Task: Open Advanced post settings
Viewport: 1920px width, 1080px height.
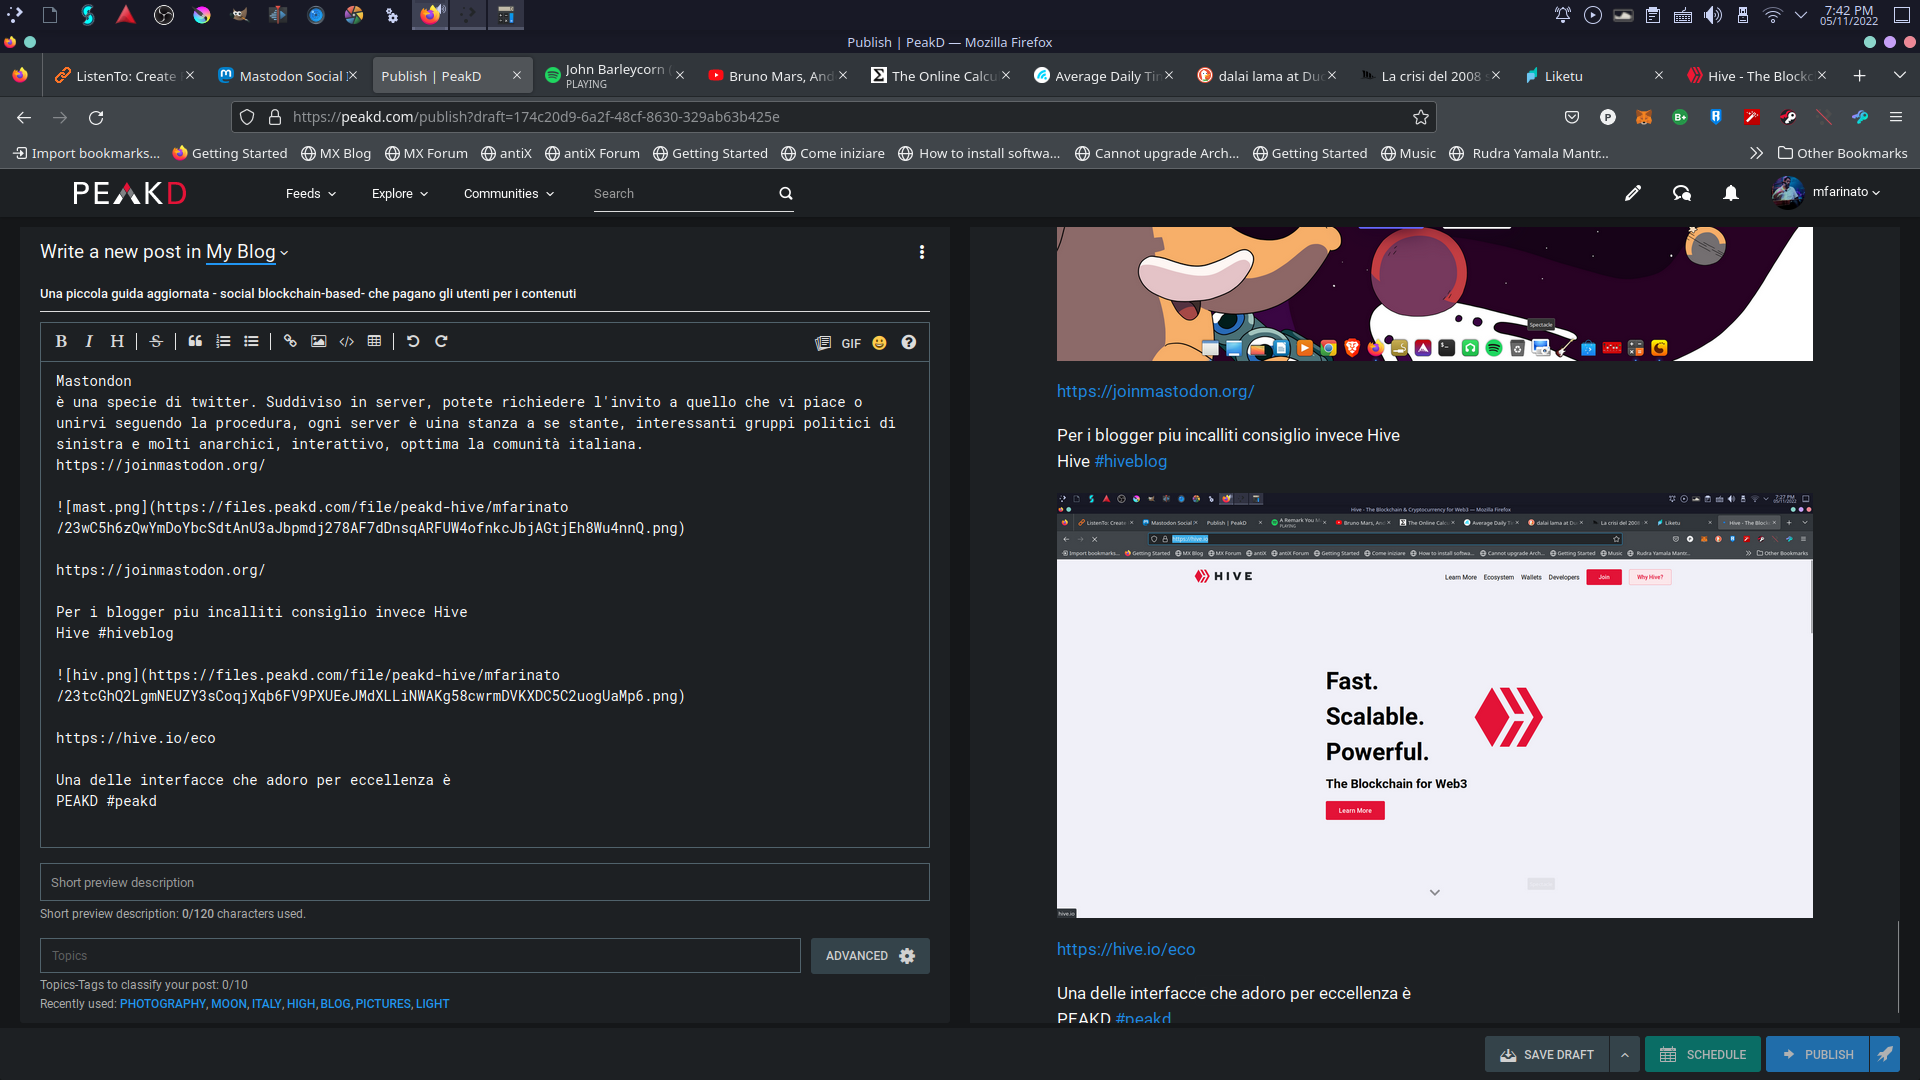Action: (870, 956)
